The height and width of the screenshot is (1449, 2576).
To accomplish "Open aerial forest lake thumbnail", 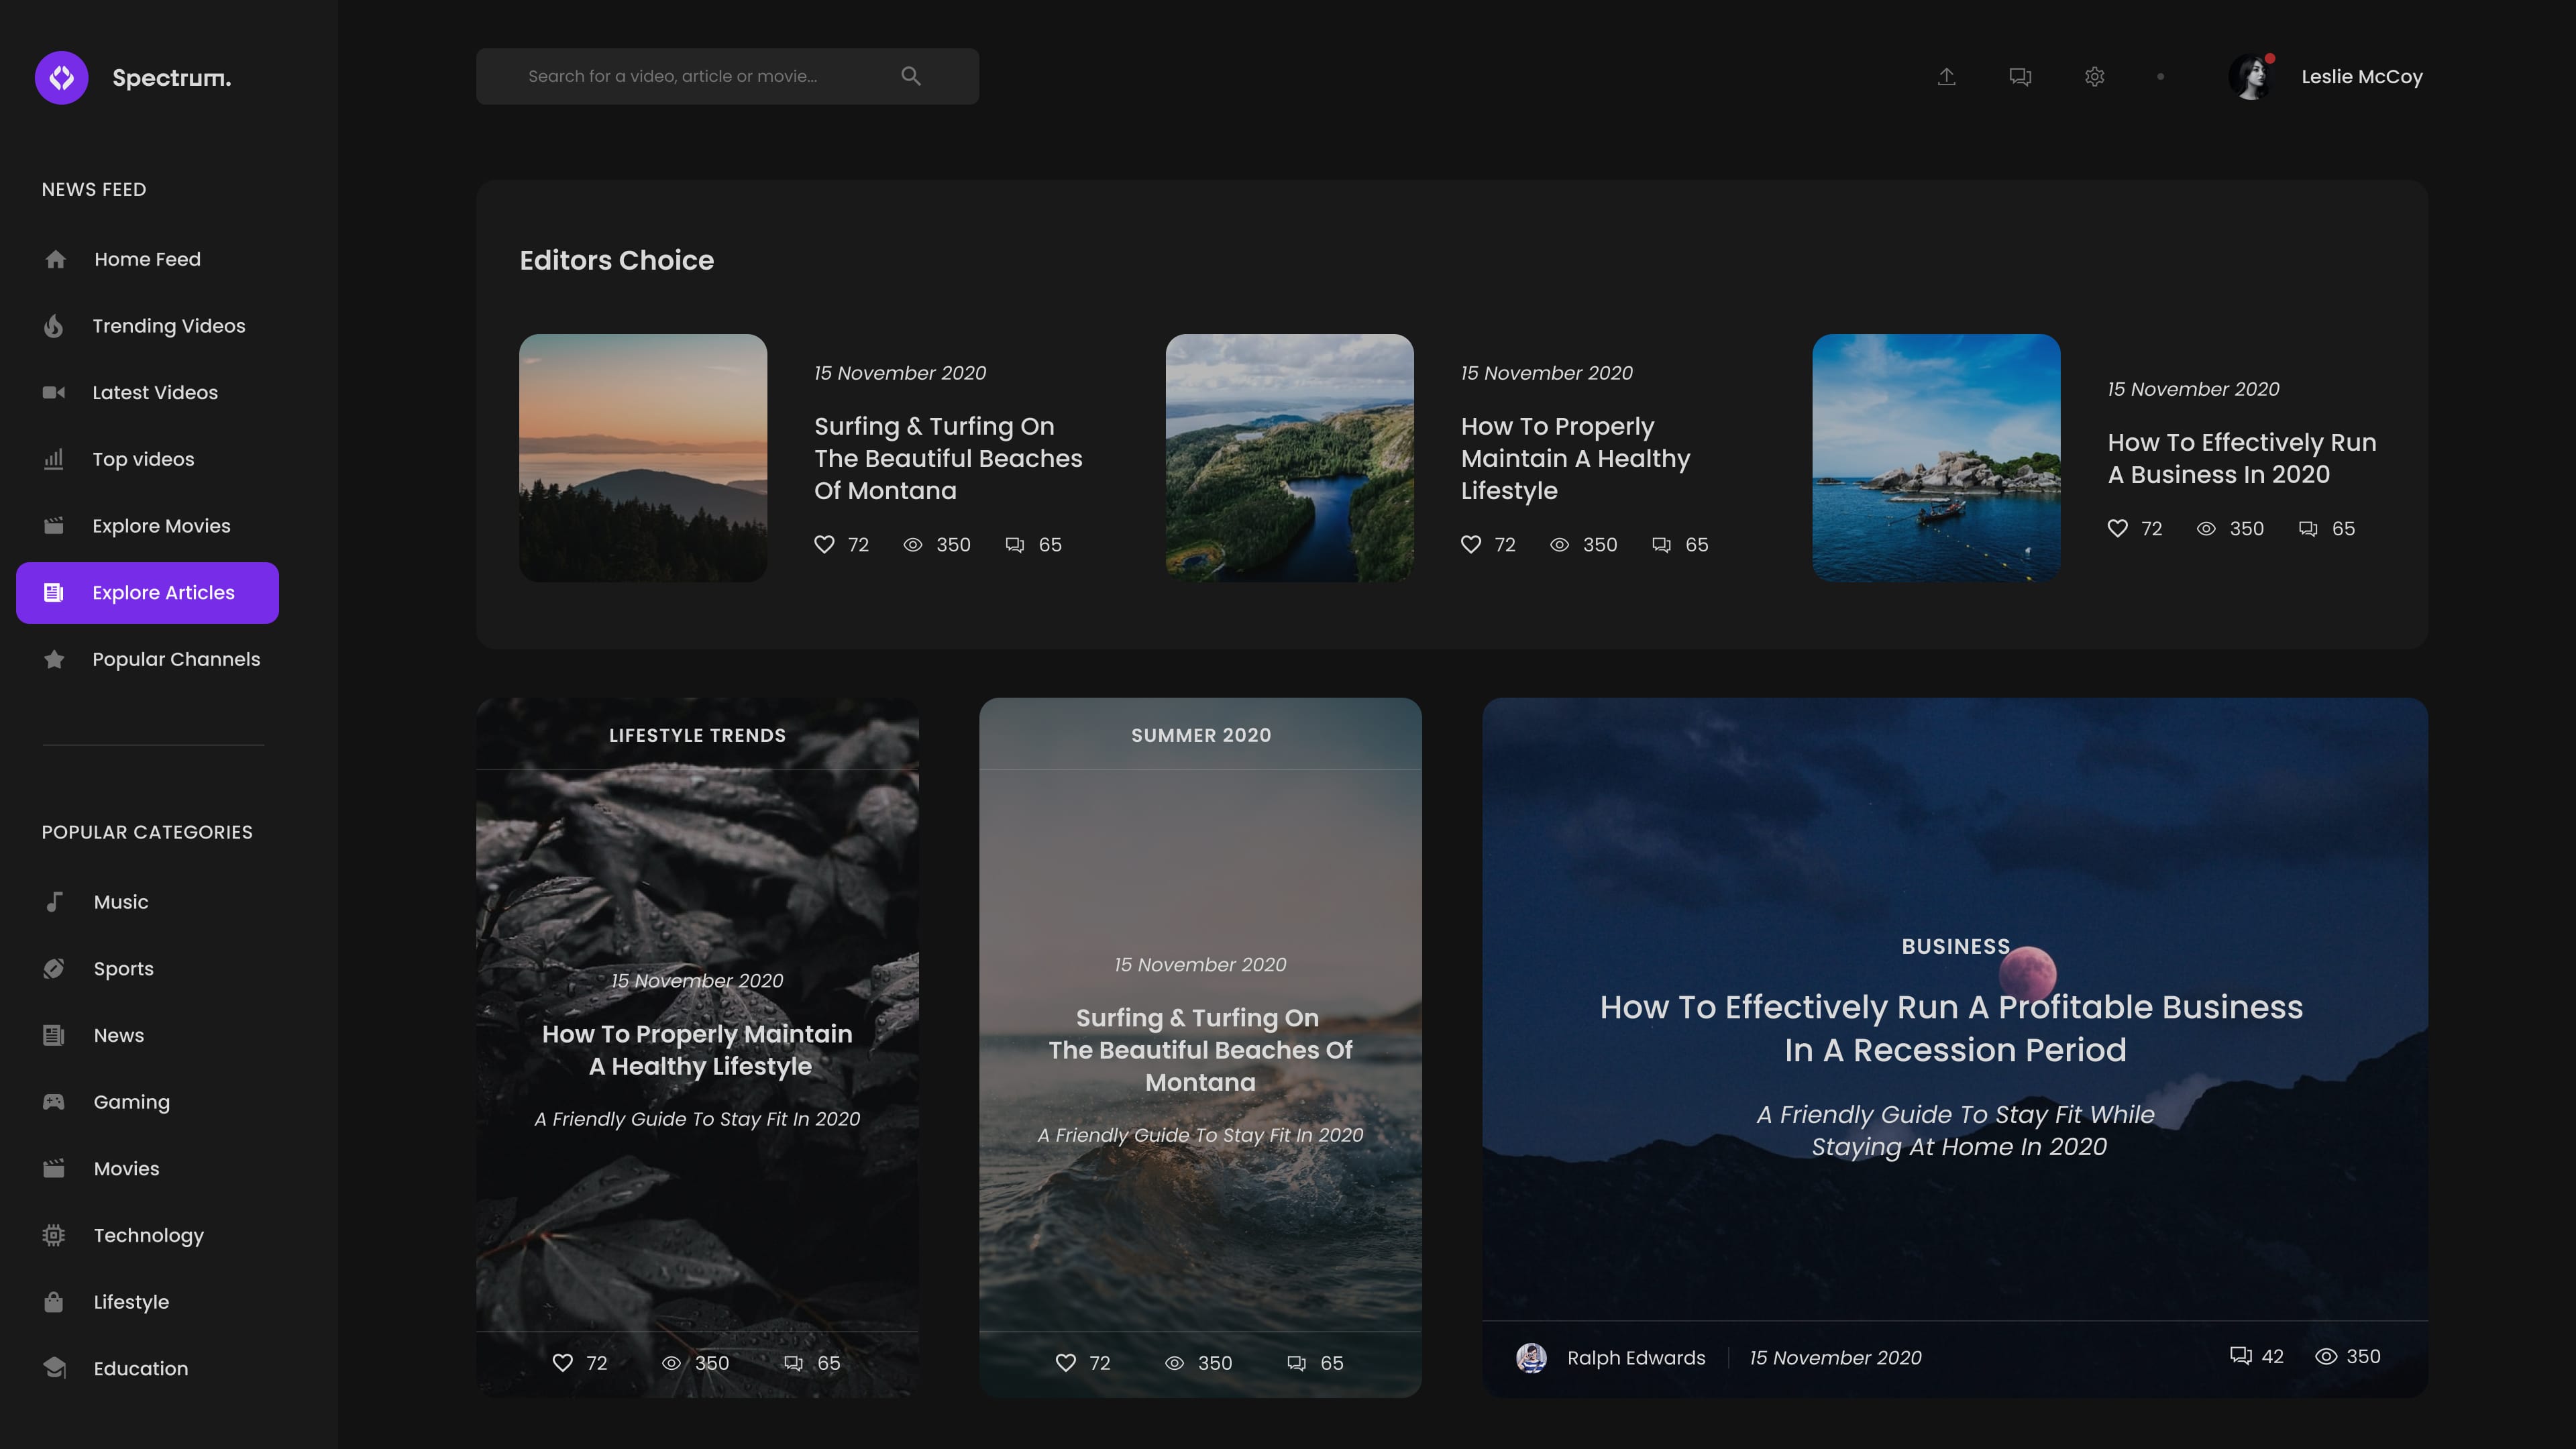I will [1289, 458].
